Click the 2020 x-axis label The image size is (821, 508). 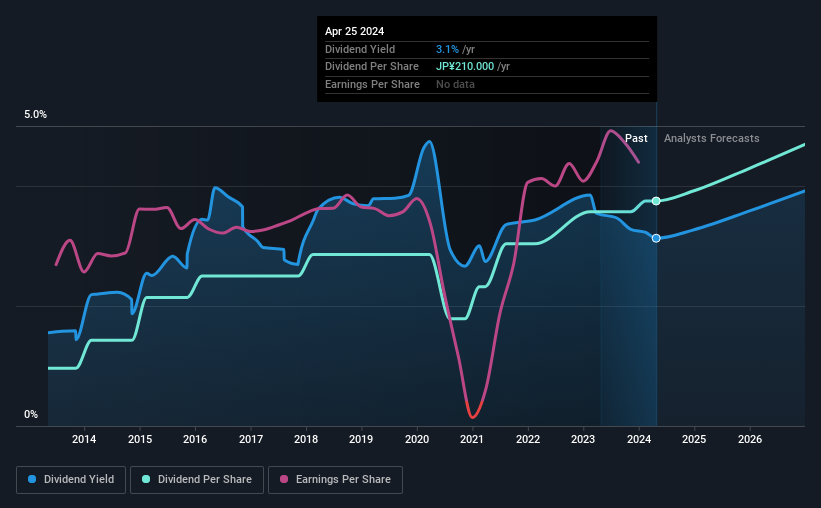click(417, 439)
